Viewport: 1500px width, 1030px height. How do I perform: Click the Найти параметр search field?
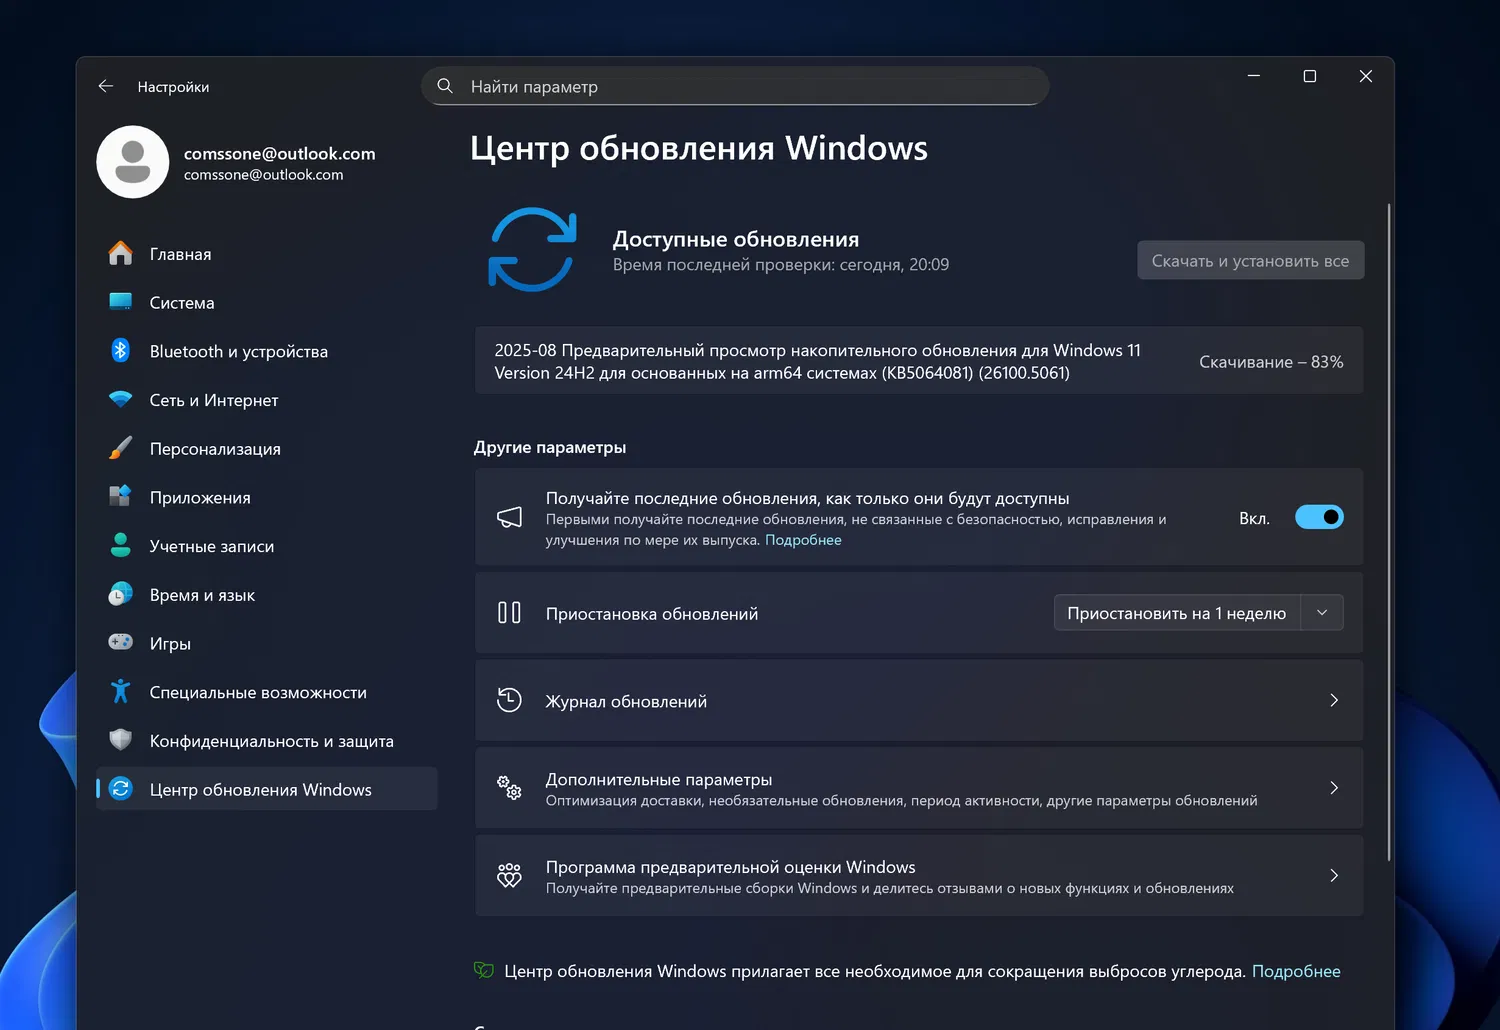735,86
